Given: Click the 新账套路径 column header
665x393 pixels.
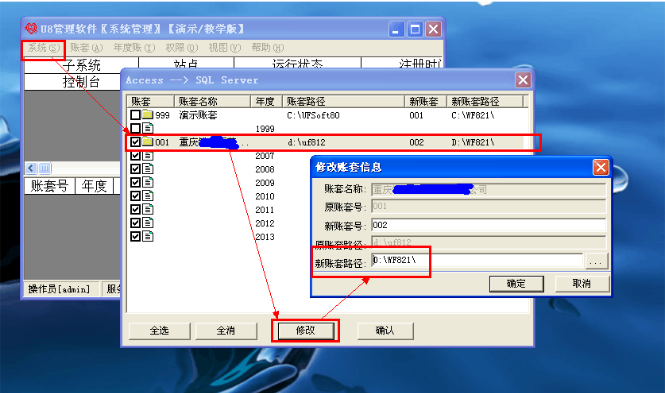Looking at the screenshot, I should pyautogui.click(x=485, y=101).
